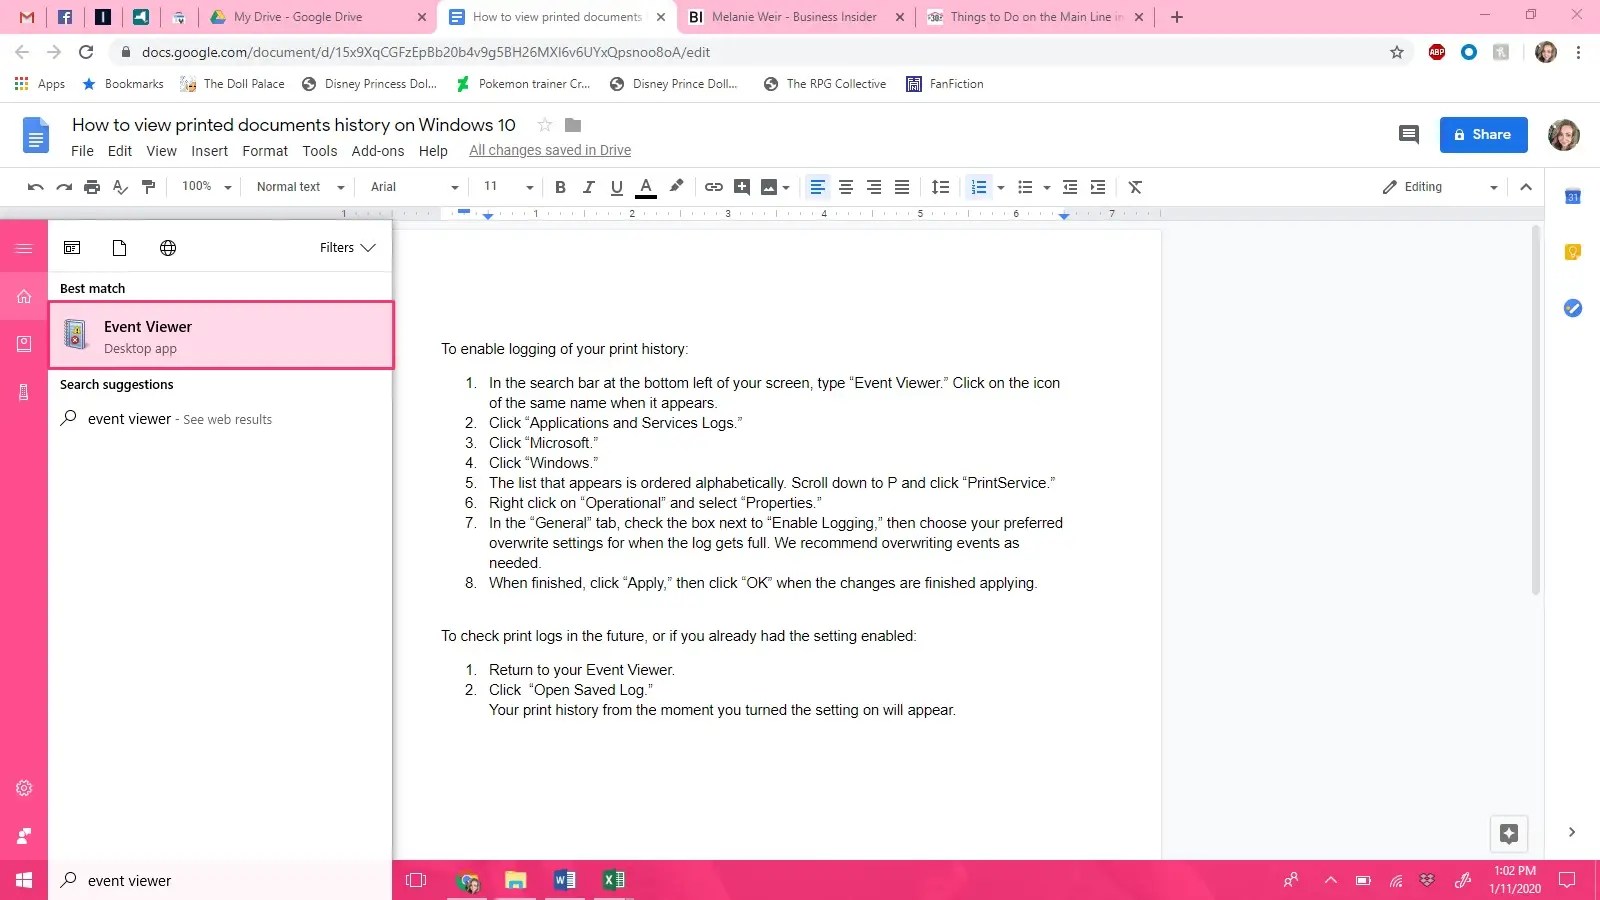Open Google Calendar from the right sidebar

click(1573, 196)
